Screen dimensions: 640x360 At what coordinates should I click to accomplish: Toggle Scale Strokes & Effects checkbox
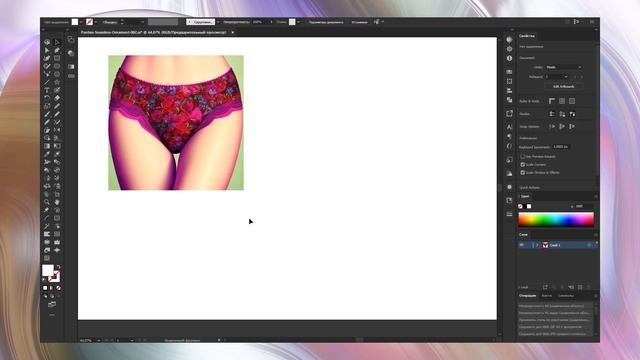pyautogui.click(x=522, y=173)
